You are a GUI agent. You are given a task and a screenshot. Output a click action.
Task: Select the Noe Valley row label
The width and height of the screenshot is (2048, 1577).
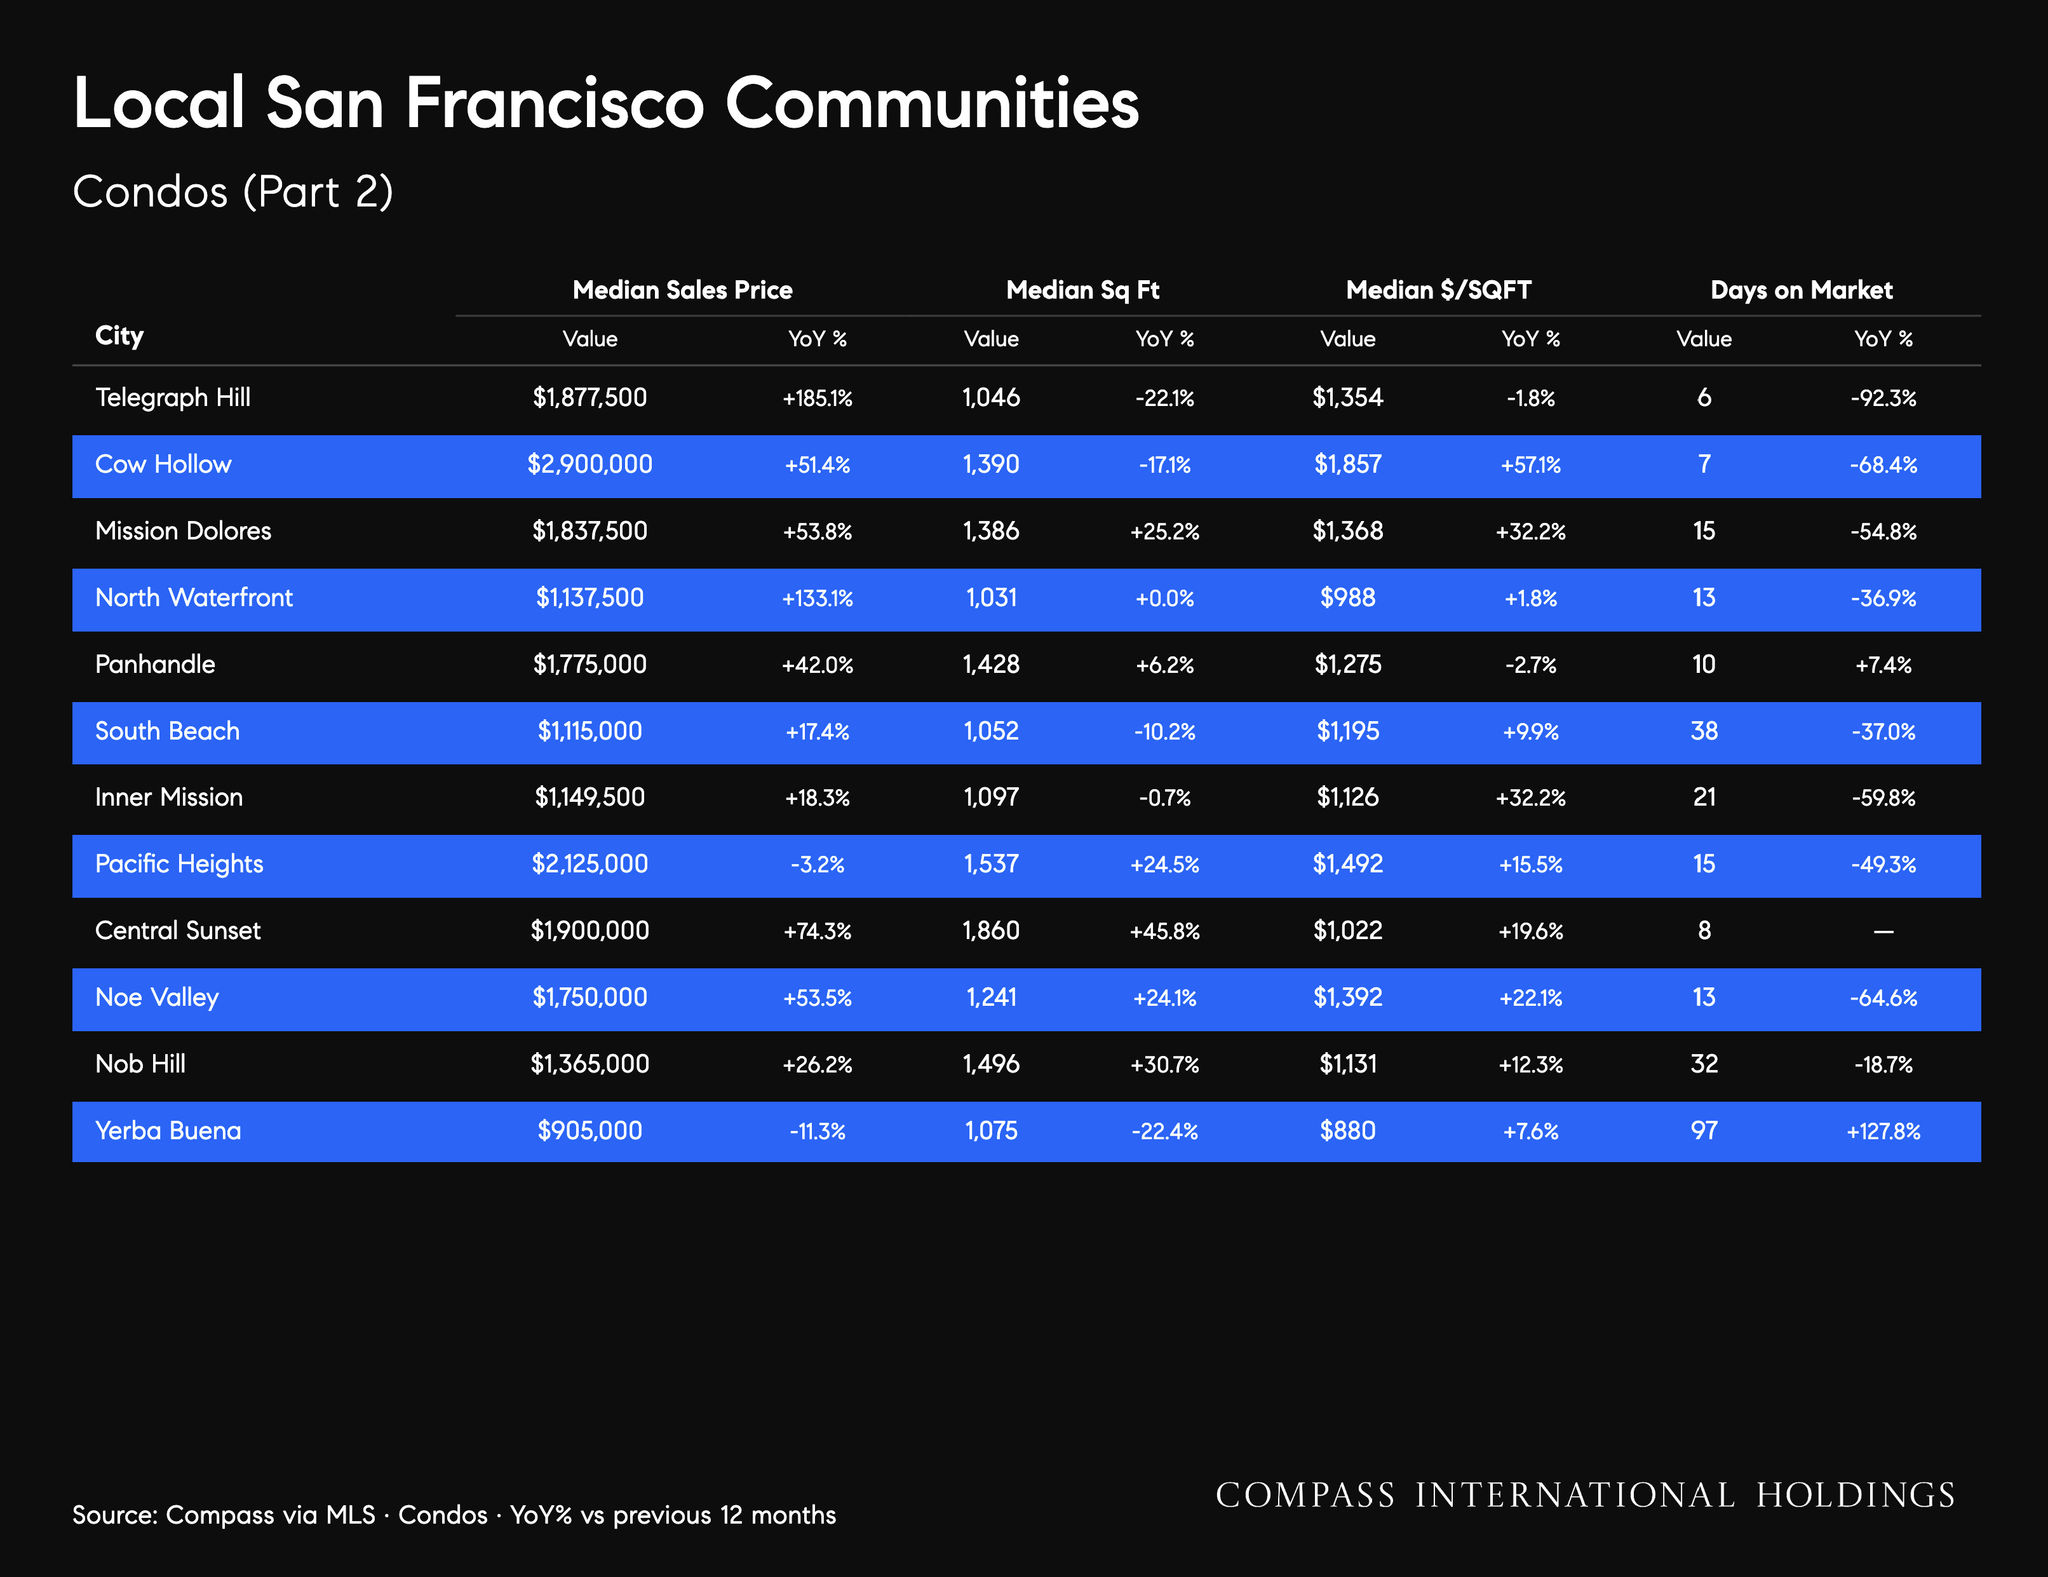[x=157, y=997]
